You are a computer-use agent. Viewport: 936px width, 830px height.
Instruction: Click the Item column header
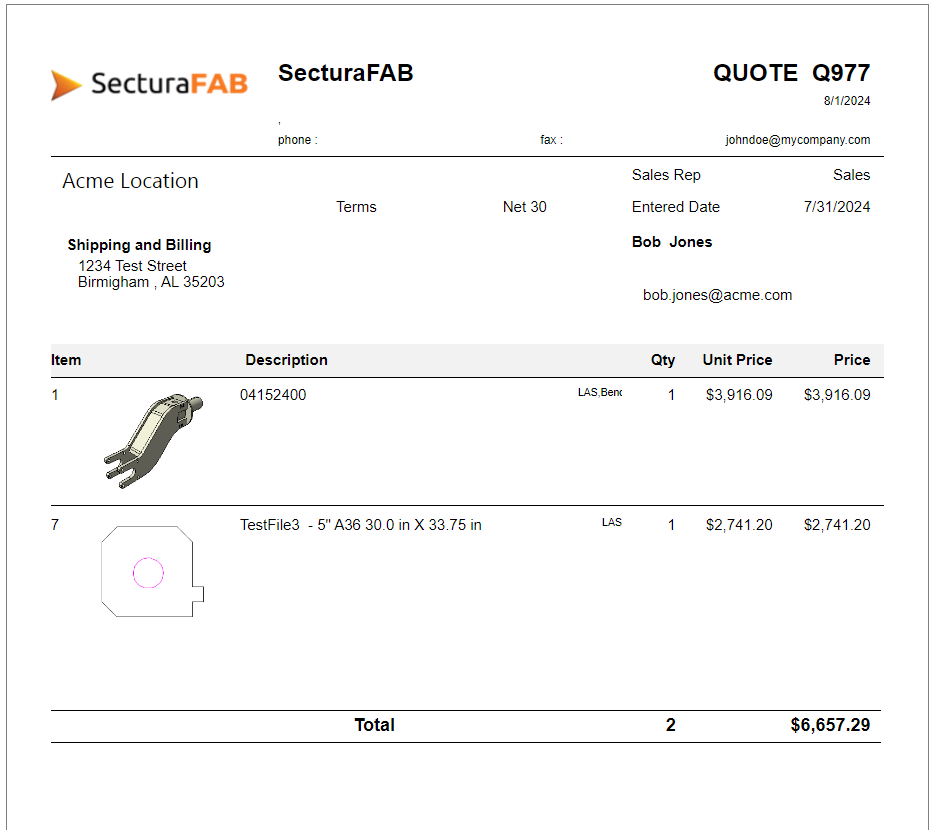tap(66, 360)
